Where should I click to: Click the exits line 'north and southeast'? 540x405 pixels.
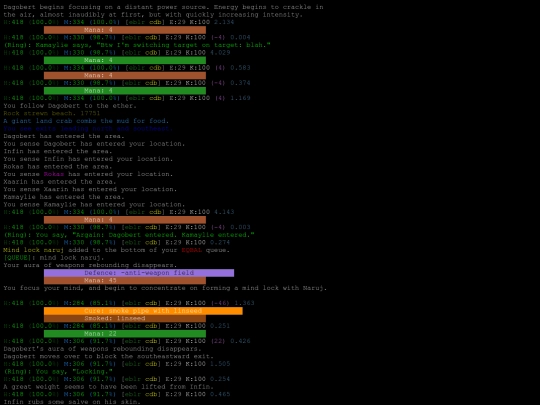(x=88, y=128)
